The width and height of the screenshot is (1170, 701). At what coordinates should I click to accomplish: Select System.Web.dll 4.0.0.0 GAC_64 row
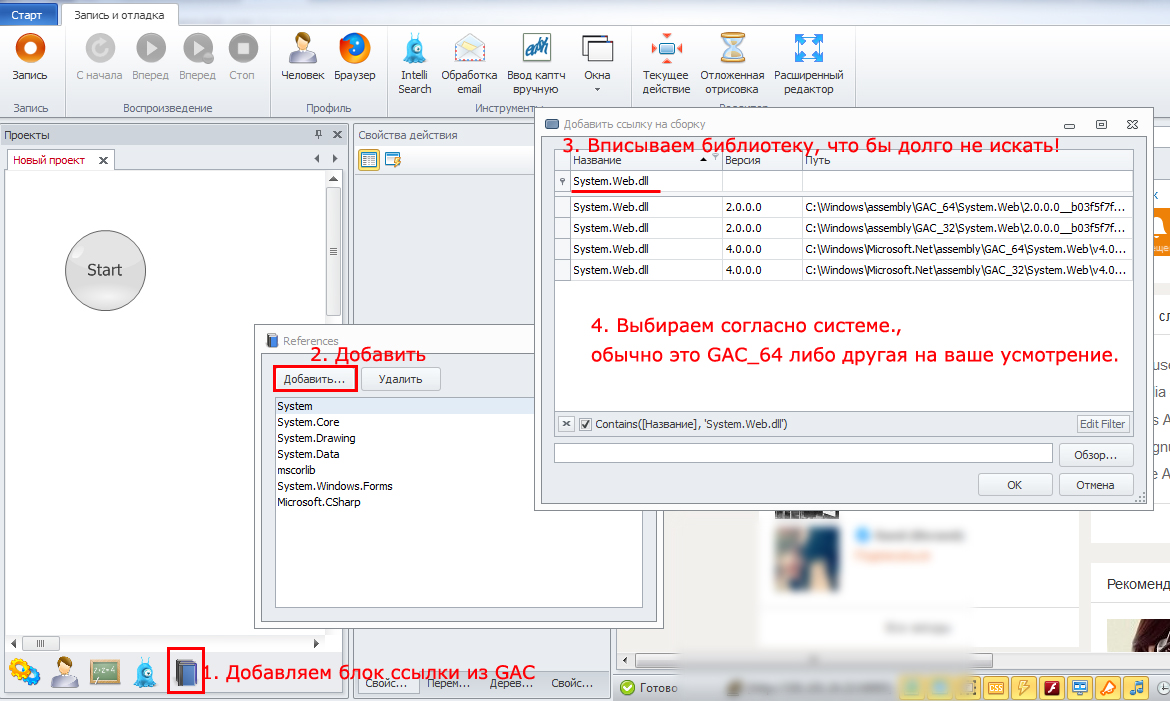pyautogui.click(x=844, y=249)
